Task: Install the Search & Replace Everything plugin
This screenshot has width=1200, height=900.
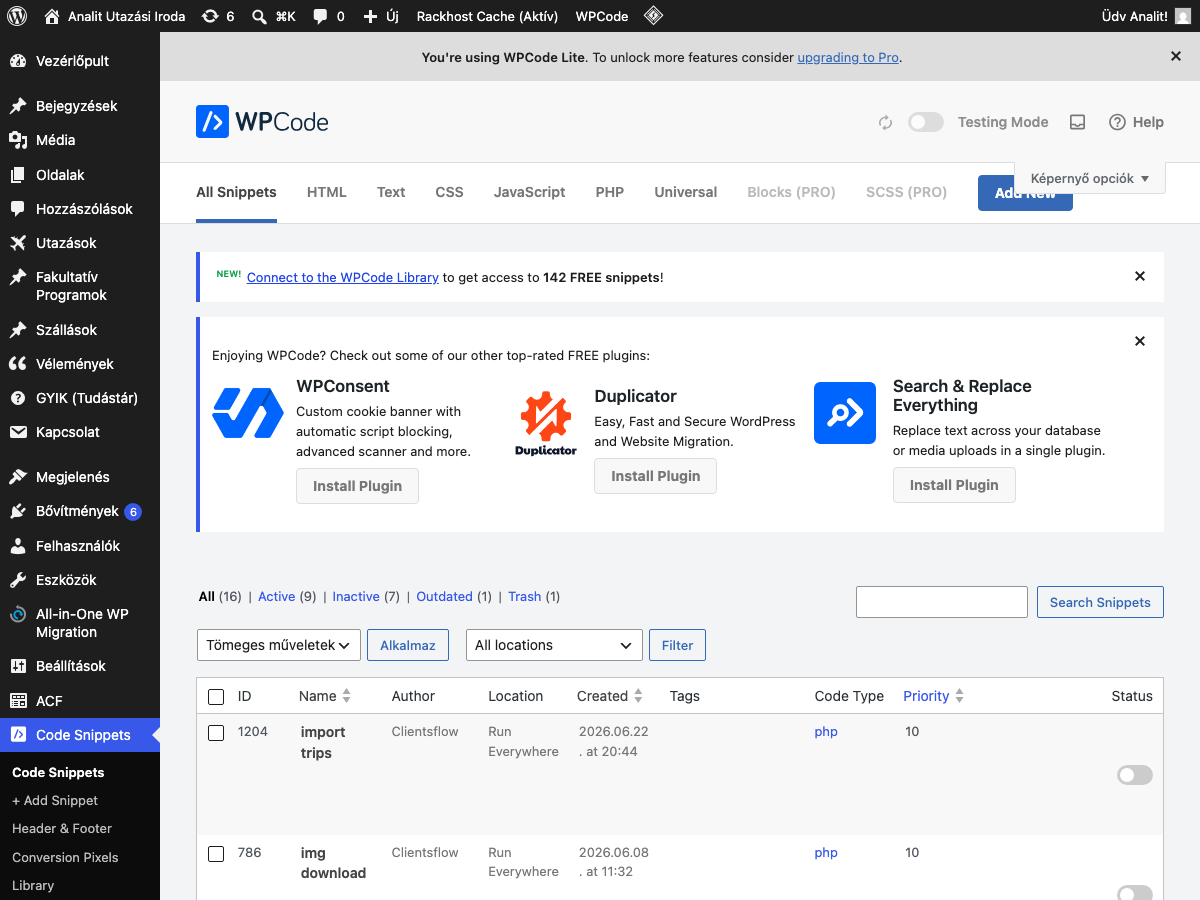Action: (954, 485)
